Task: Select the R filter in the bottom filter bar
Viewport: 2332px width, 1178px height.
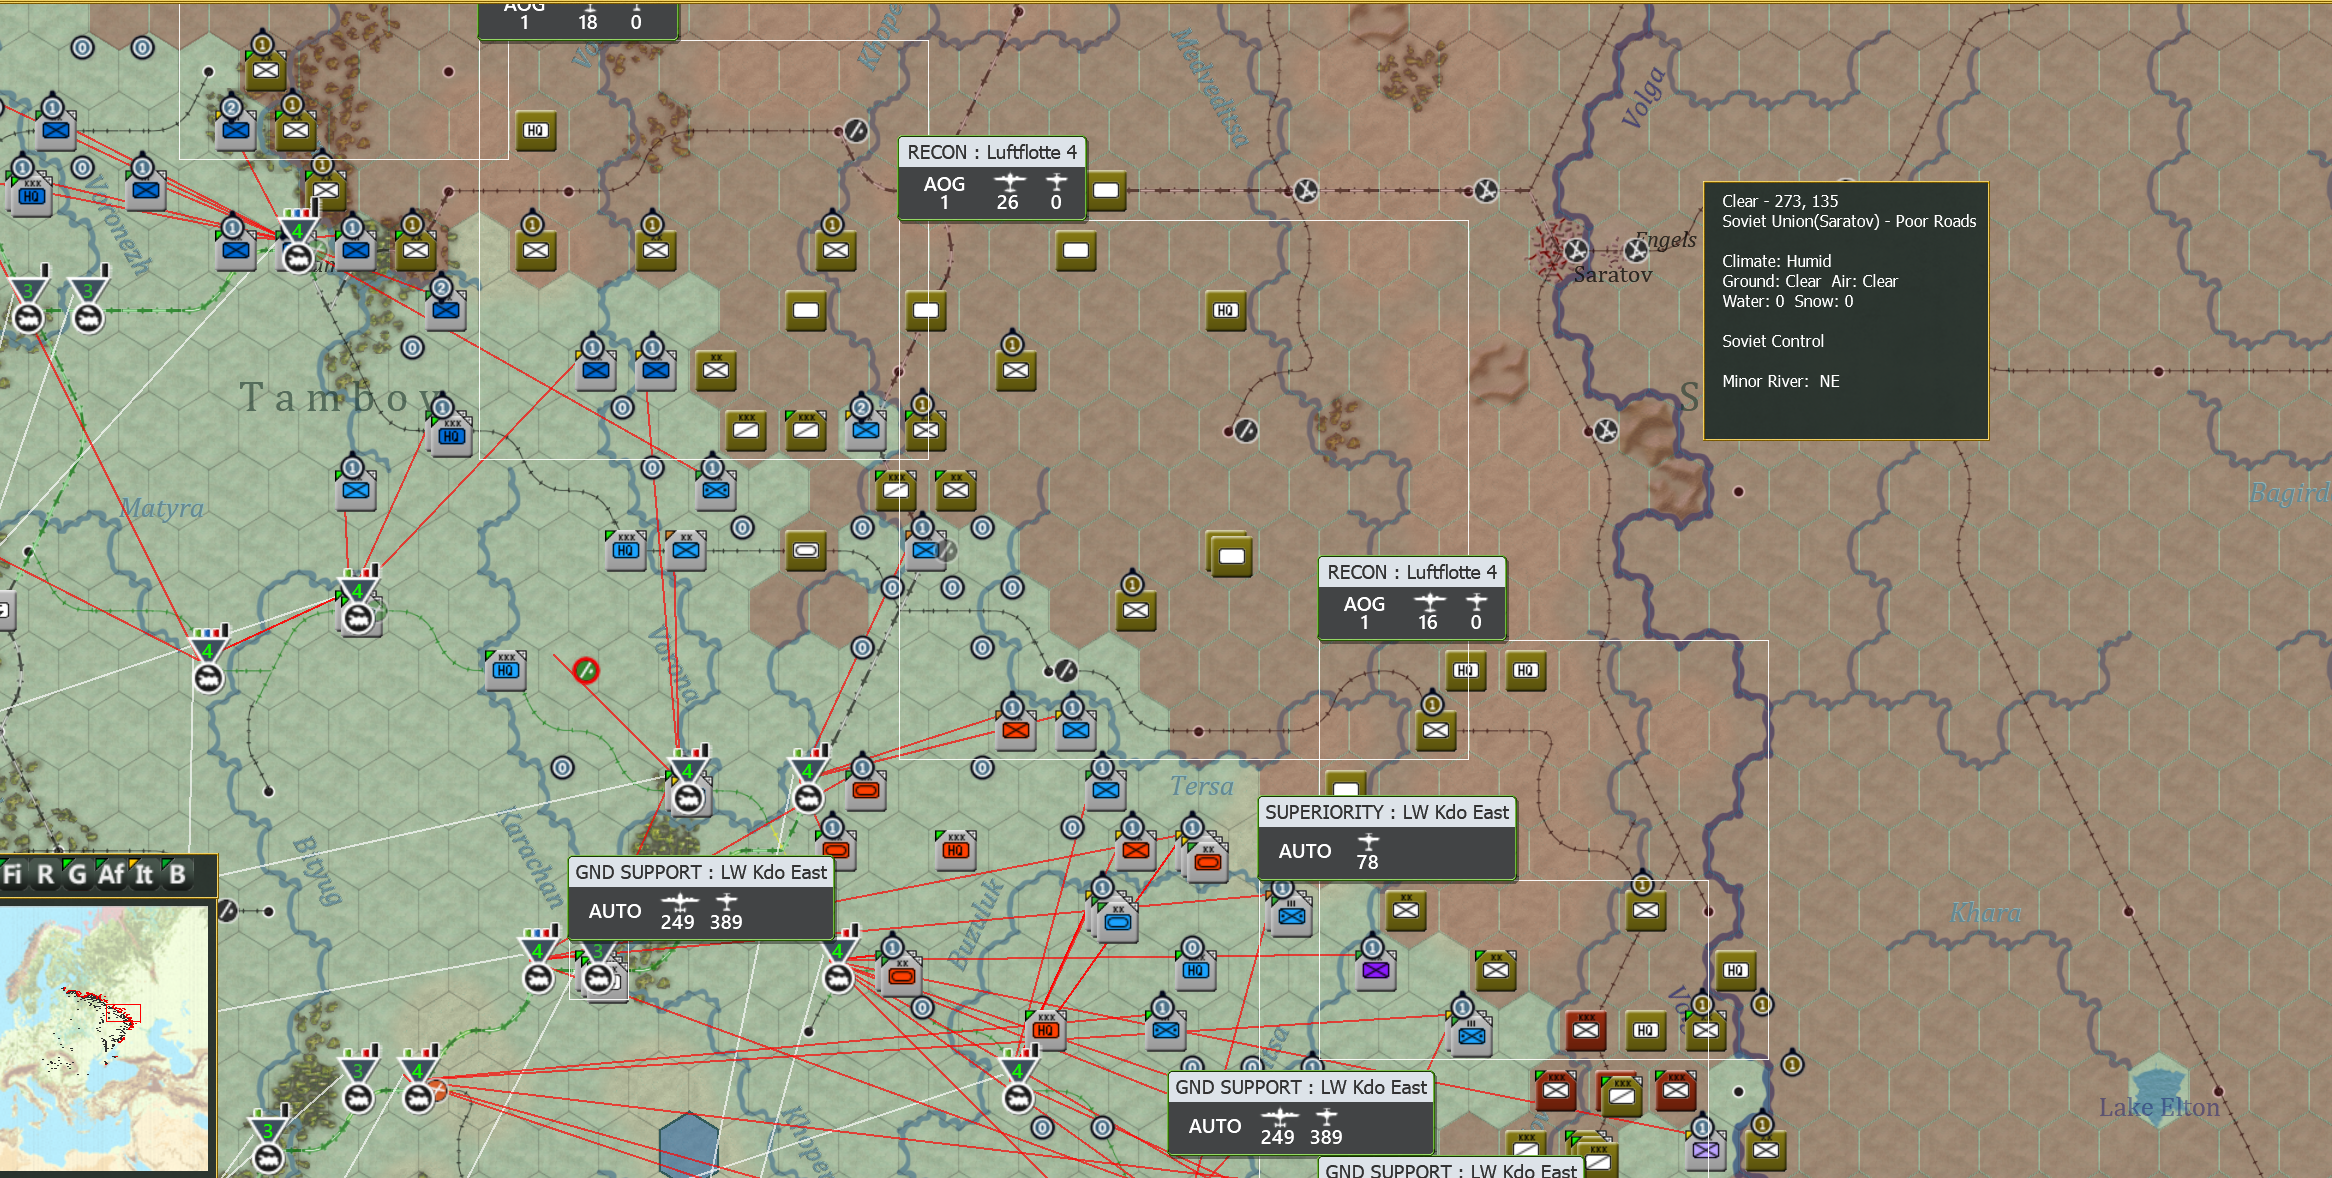Action: (x=43, y=874)
